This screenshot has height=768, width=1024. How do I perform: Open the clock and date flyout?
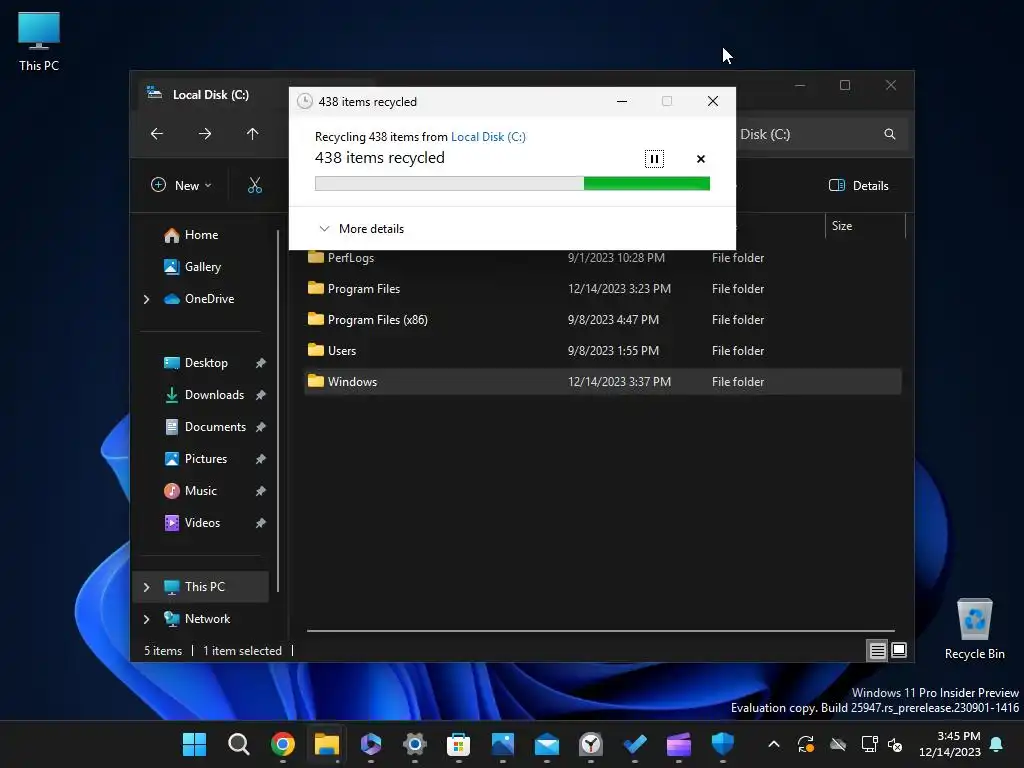[950, 744]
